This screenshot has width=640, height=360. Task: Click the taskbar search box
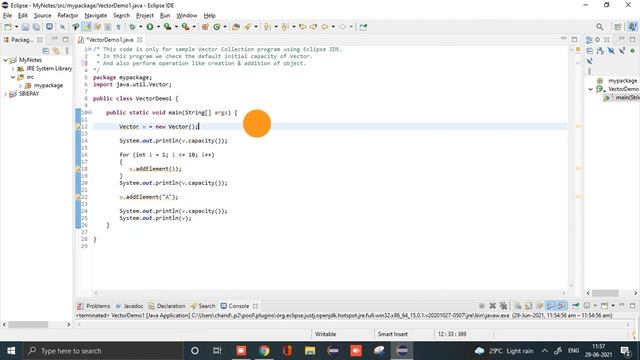102,351
